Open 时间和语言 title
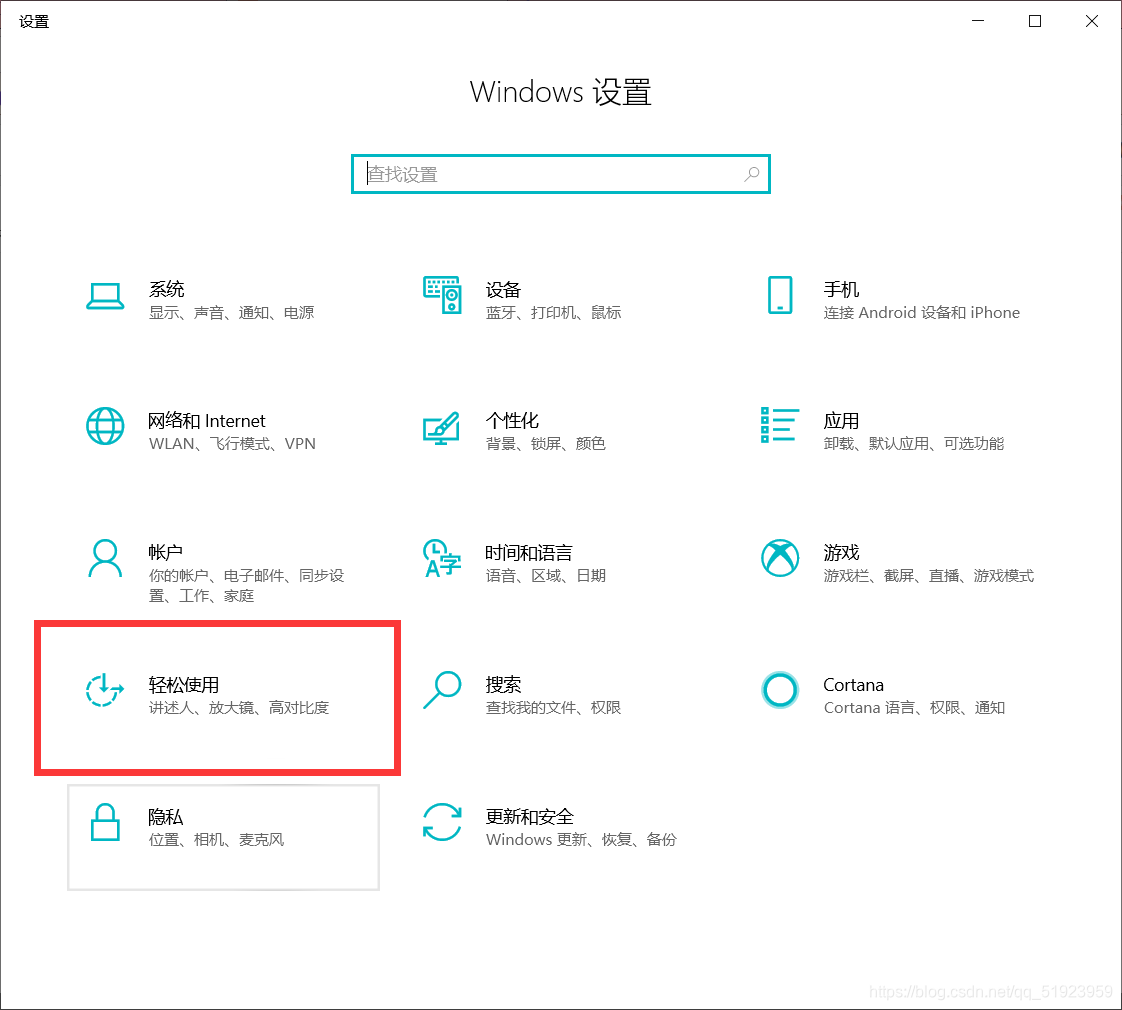 point(529,553)
